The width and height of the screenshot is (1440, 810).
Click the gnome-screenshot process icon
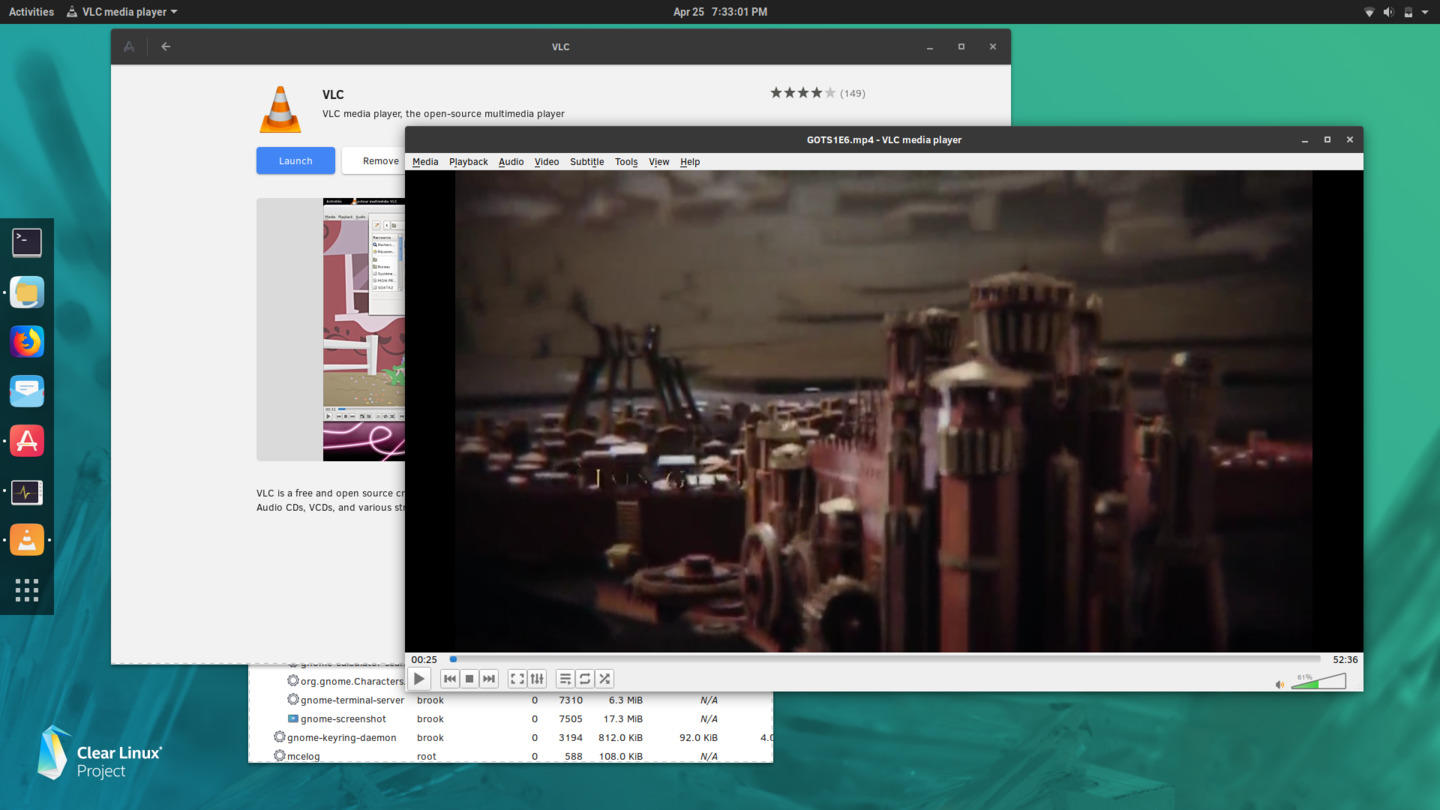coord(293,719)
